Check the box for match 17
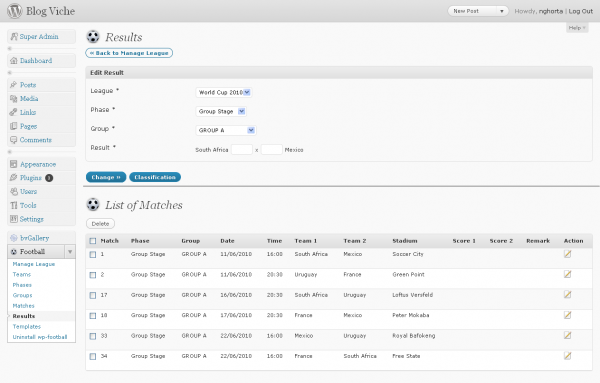This screenshot has width=600, height=383. pos(93,295)
